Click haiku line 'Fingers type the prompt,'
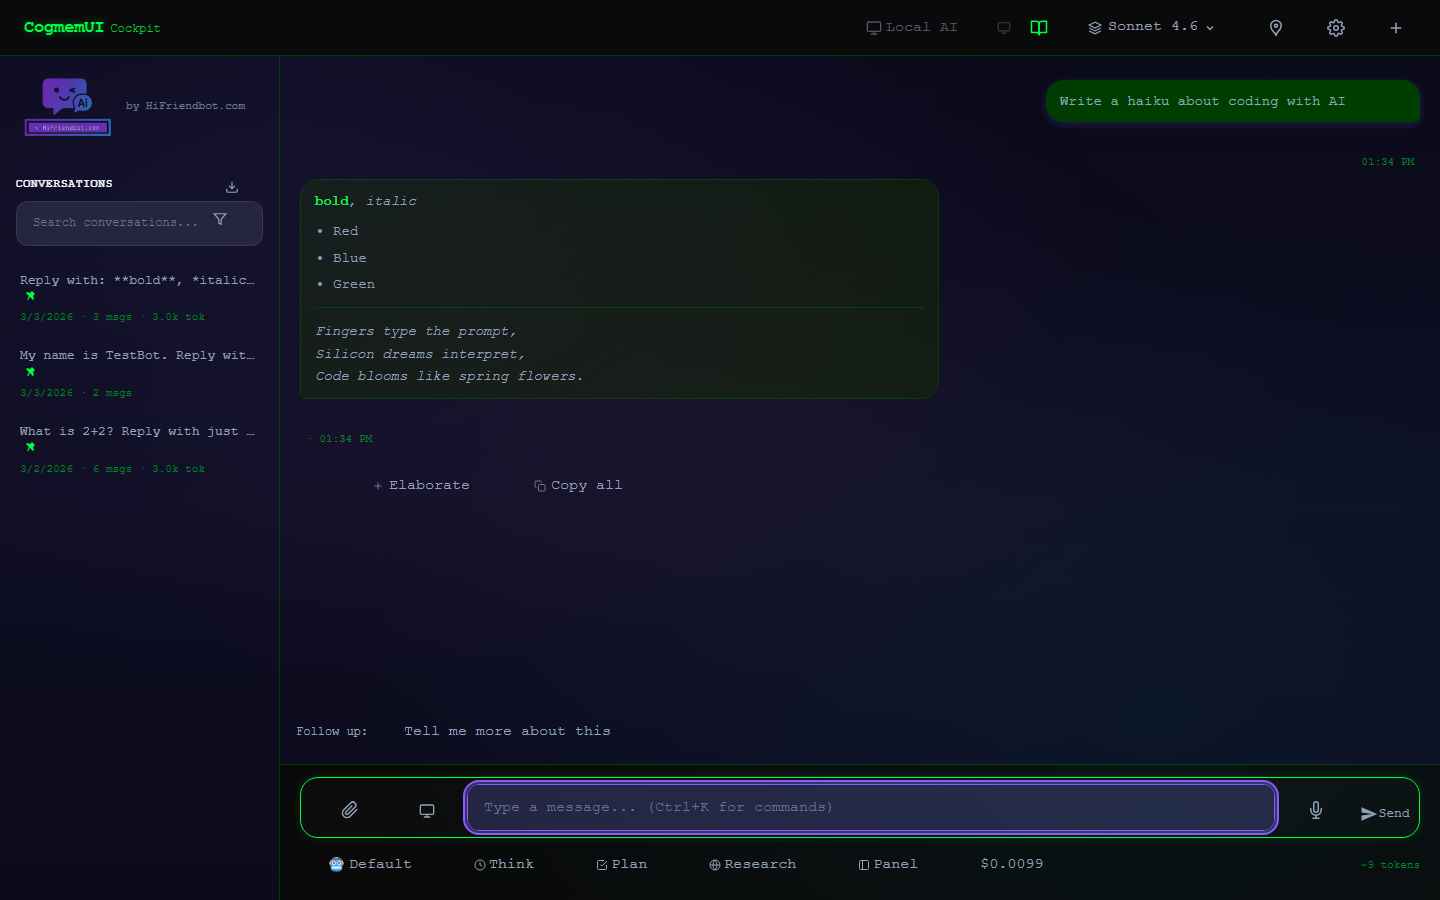The width and height of the screenshot is (1440, 900). click(416, 332)
